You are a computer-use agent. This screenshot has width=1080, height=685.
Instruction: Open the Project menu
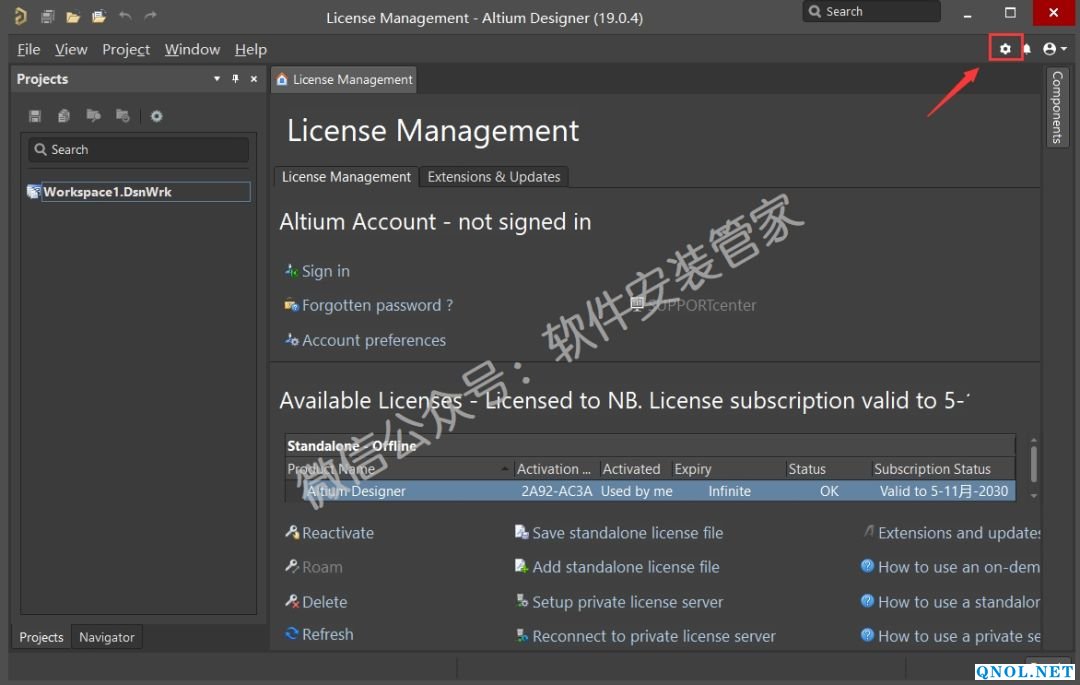coord(126,49)
